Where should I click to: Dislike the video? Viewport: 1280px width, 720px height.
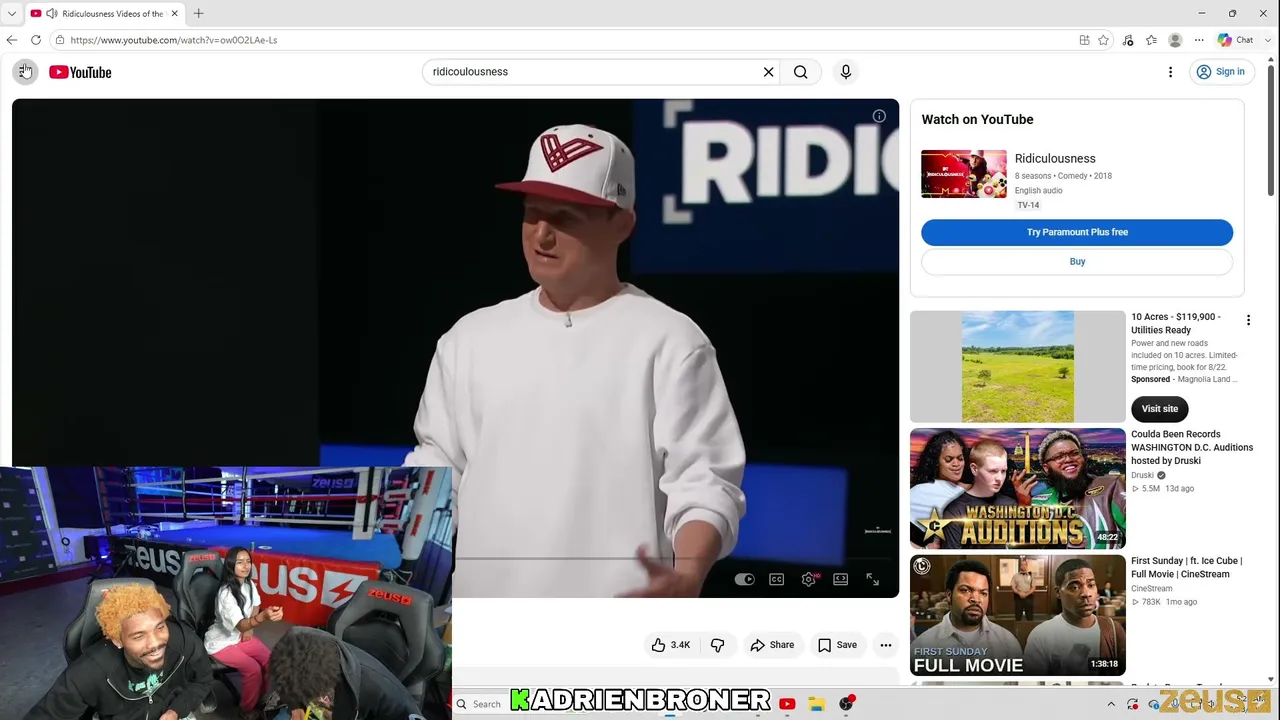click(x=717, y=645)
